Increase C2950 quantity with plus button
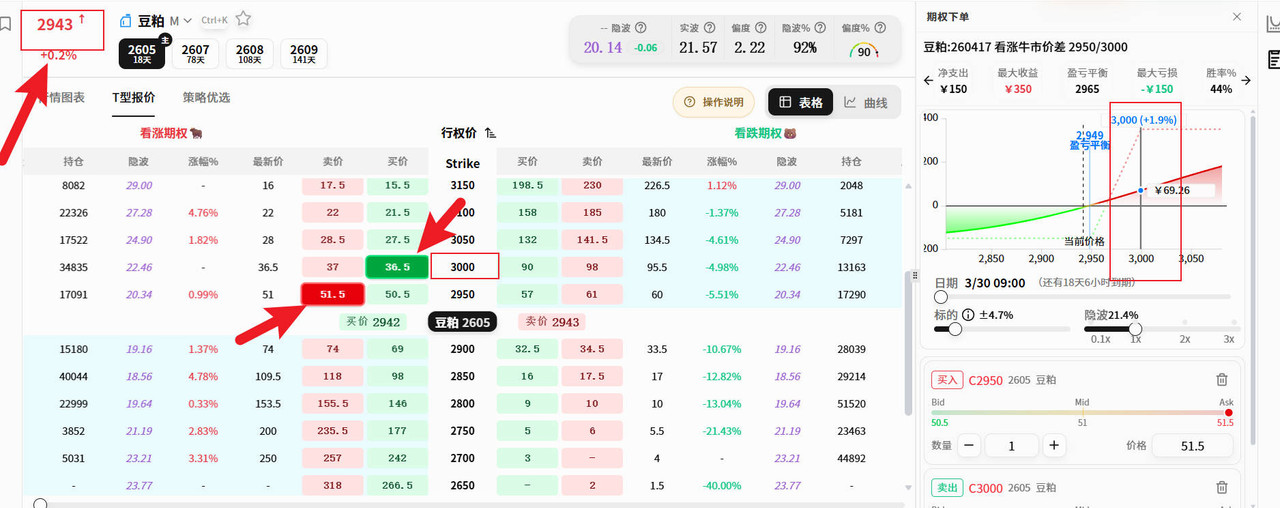Image resolution: width=1280 pixels, height=508 pixels. tap(1053, 446)
